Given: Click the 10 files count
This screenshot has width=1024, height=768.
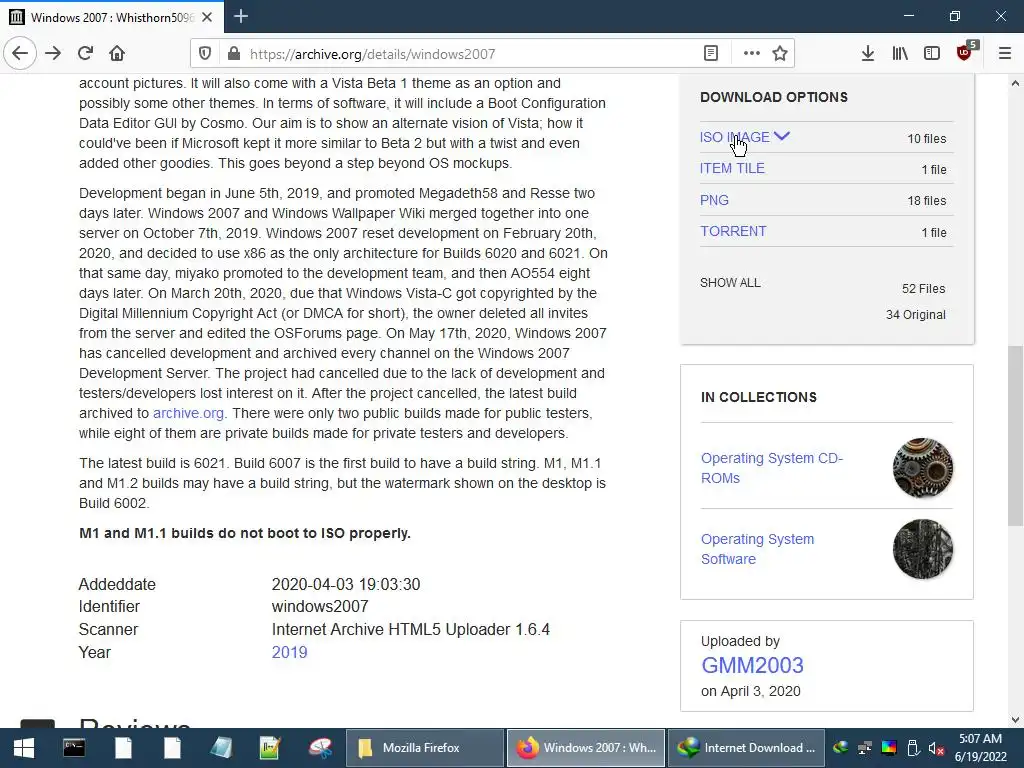Looking at the screenshot, I should [927, 138].
